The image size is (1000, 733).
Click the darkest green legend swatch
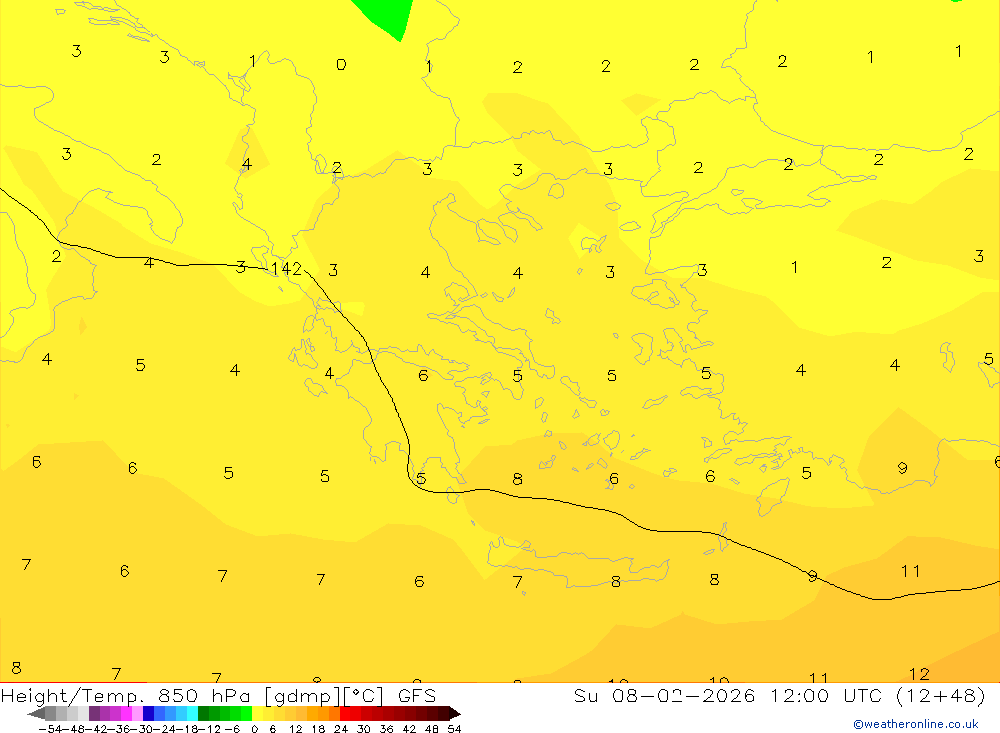(203, 713)
